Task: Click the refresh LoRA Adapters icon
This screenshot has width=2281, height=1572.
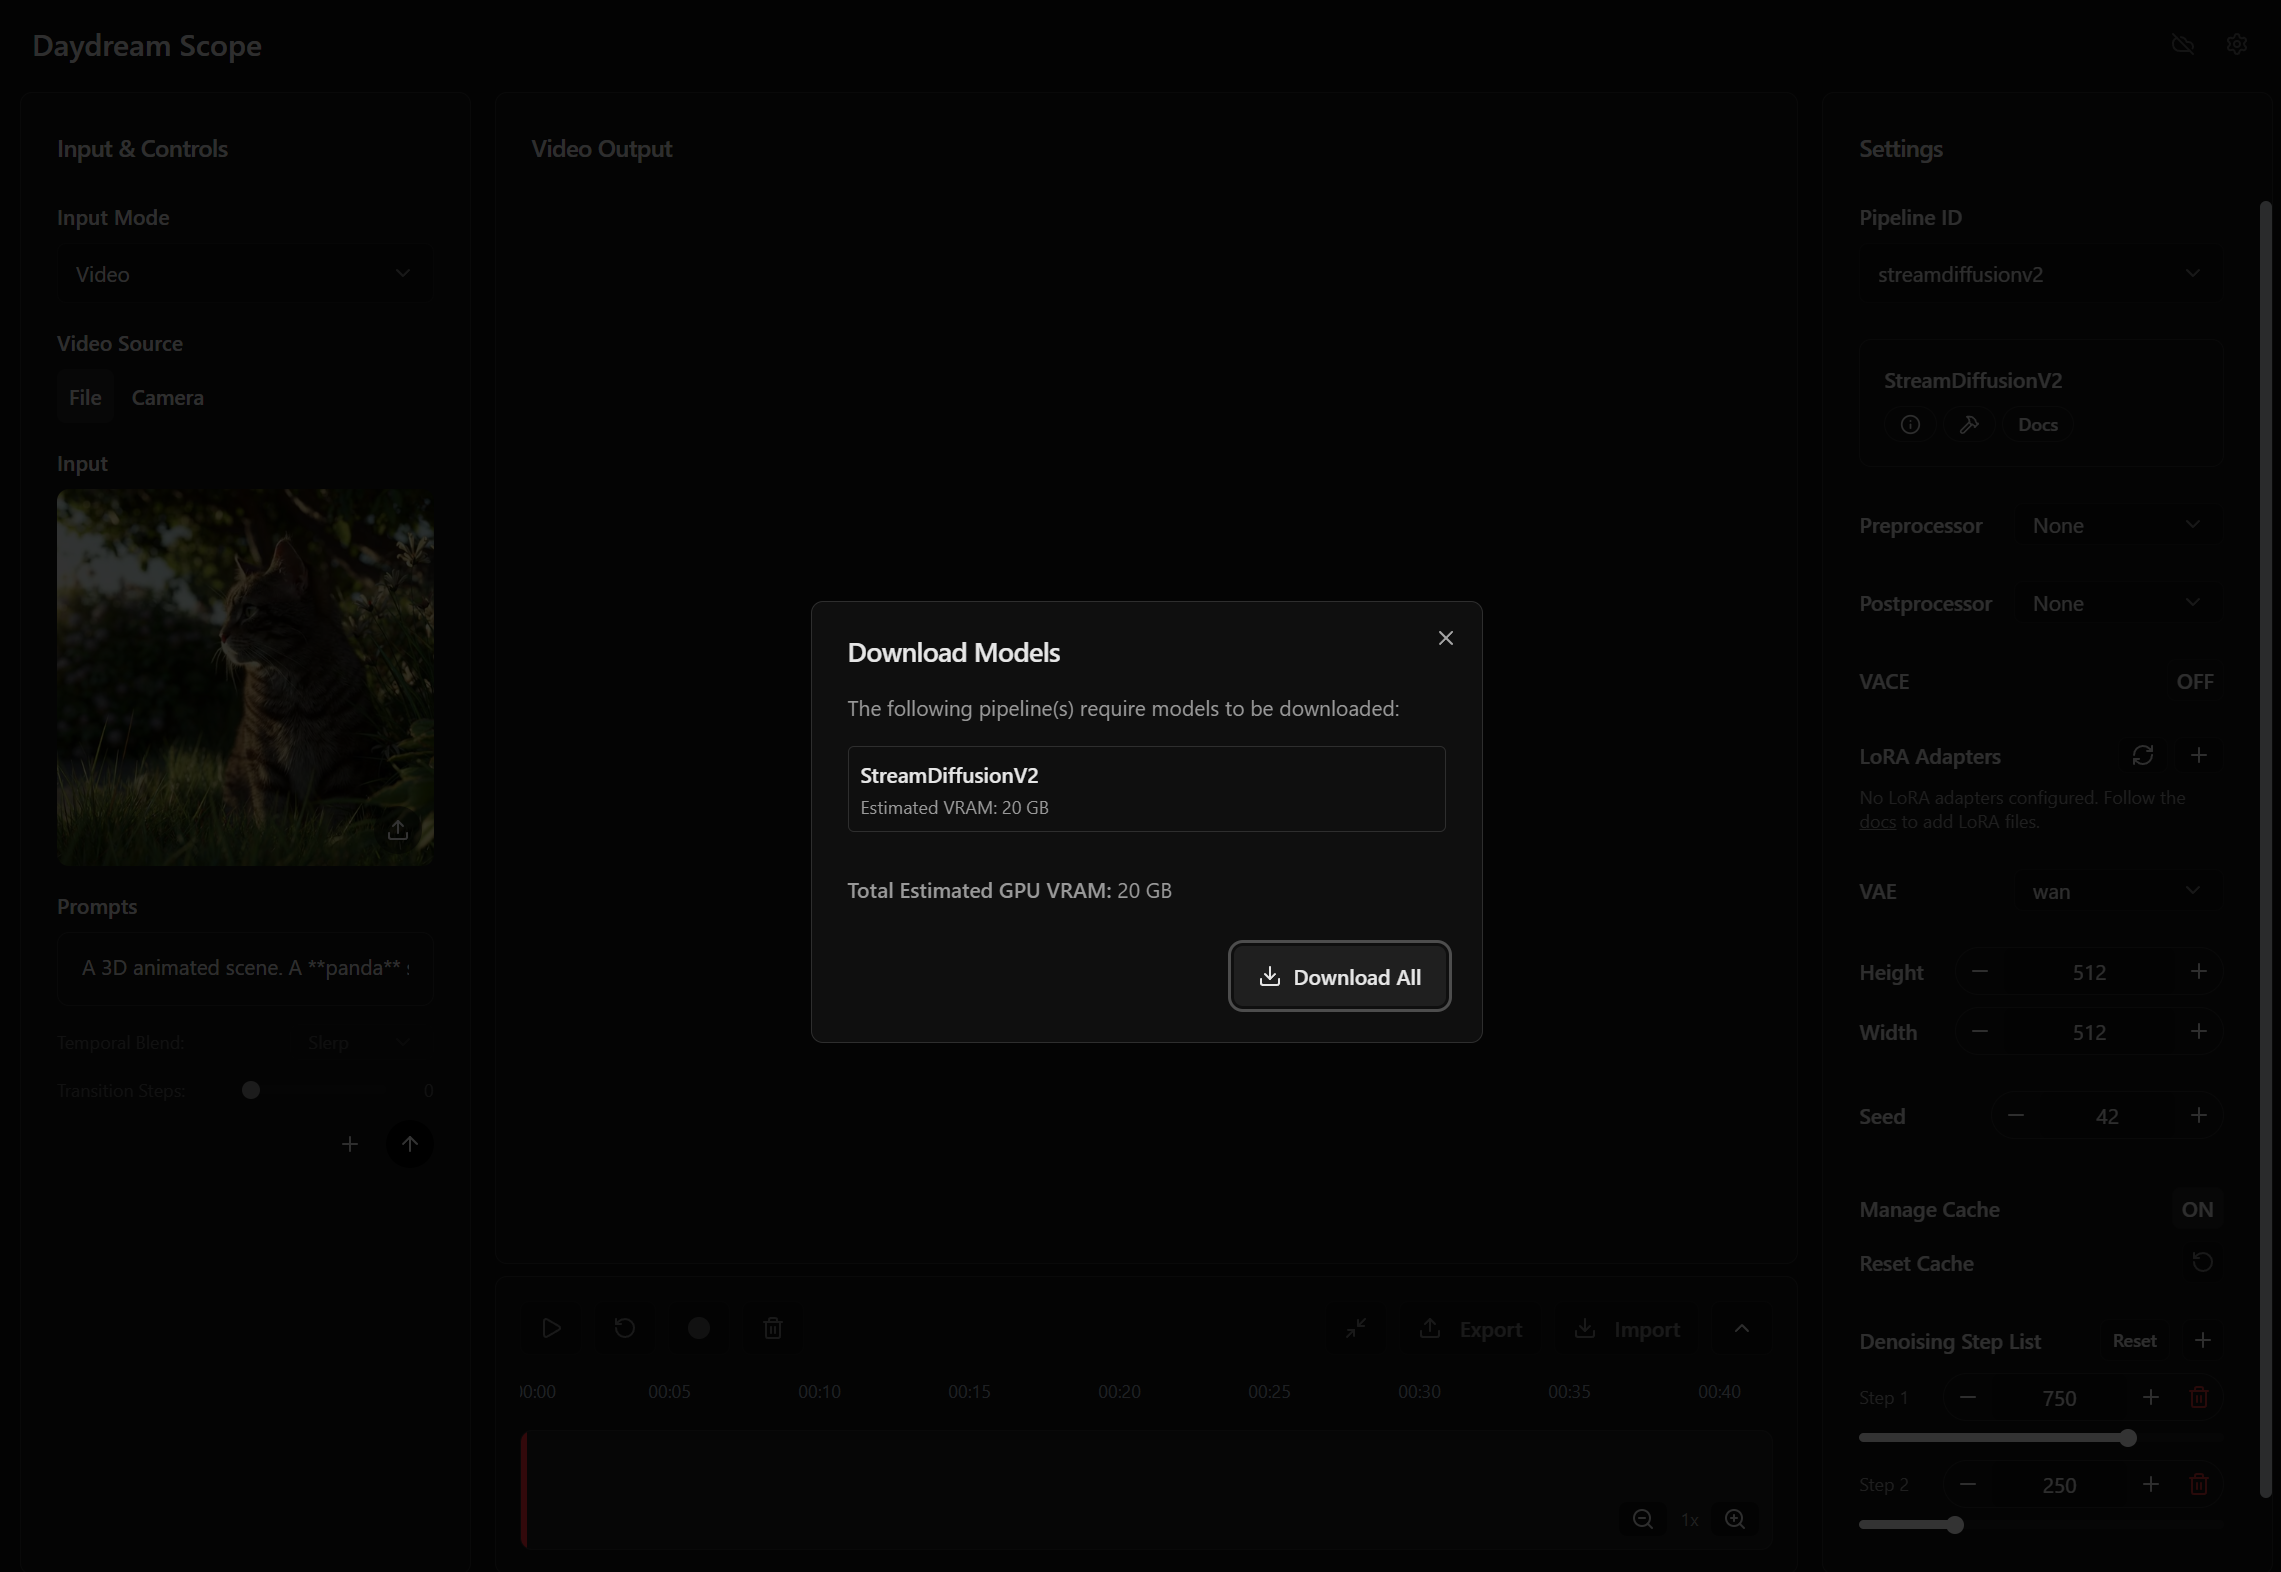Action: tap(2142, 756)
